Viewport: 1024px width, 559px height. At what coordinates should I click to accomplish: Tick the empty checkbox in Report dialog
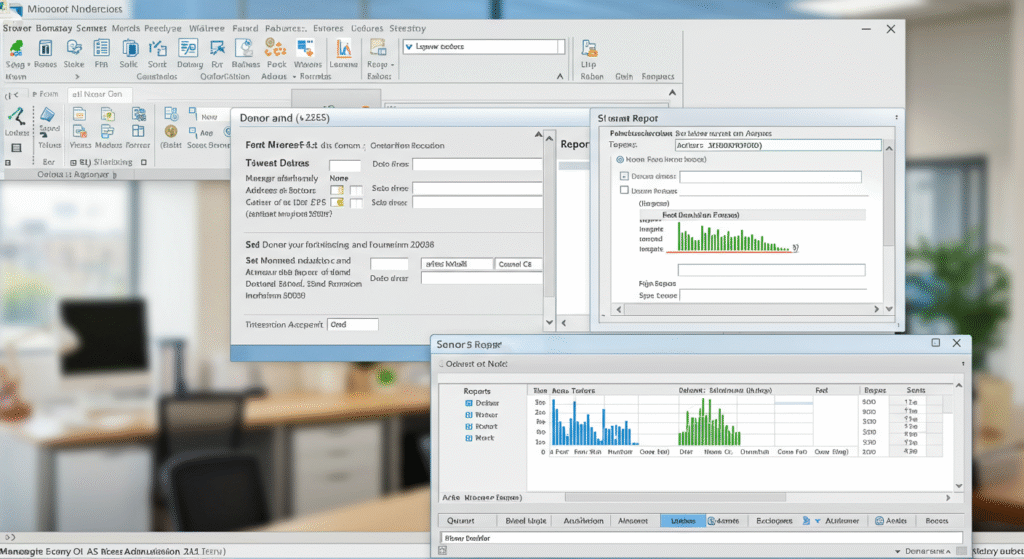pyautogui.click(x=625, y=189)
